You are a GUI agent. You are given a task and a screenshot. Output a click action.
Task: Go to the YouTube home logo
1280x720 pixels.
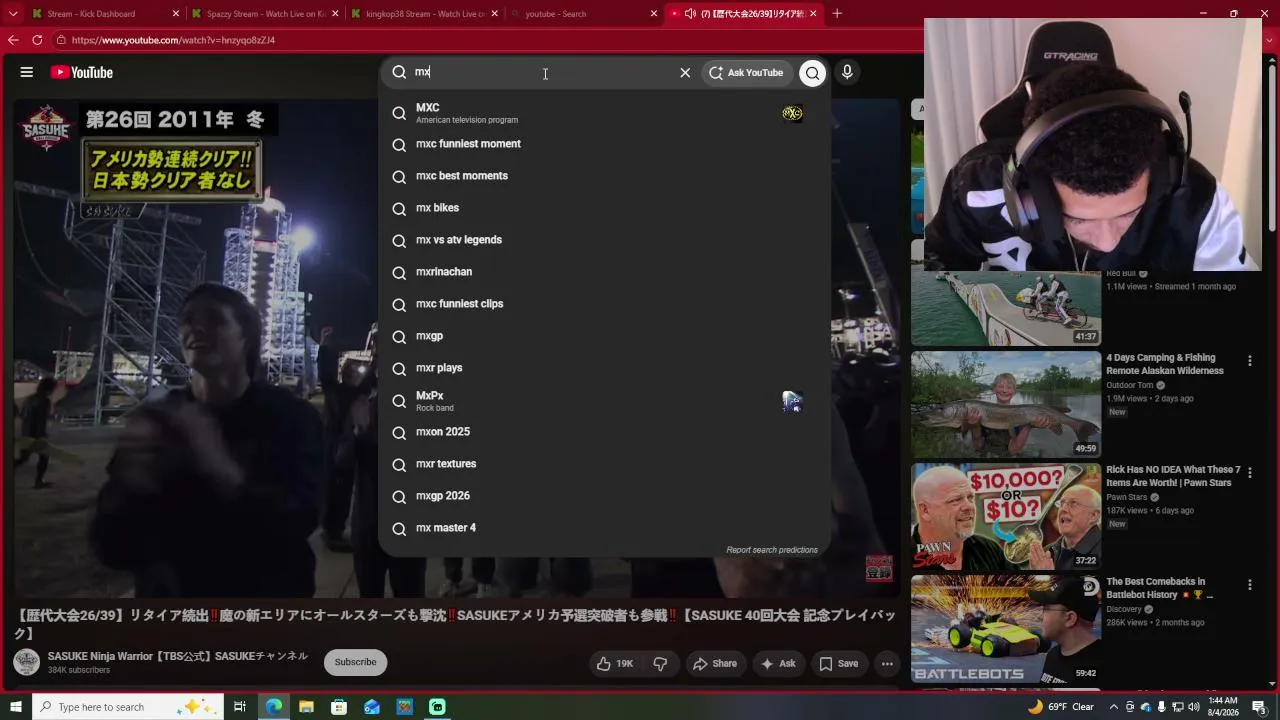82,72
